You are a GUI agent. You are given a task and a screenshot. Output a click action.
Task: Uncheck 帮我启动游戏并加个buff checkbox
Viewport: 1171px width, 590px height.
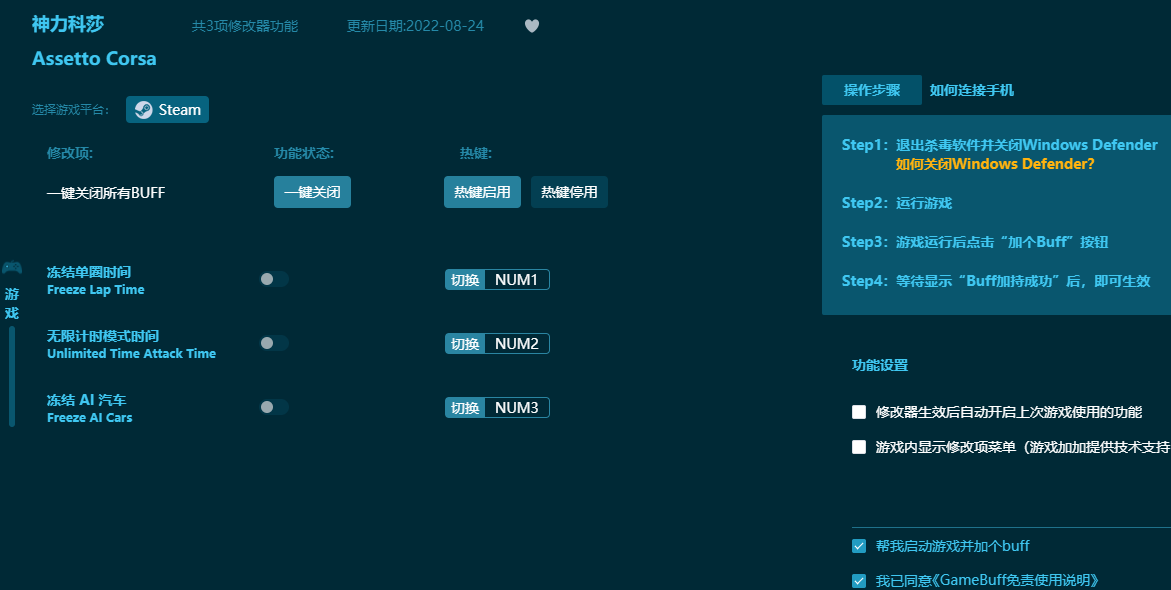click(x=859, y=546)
